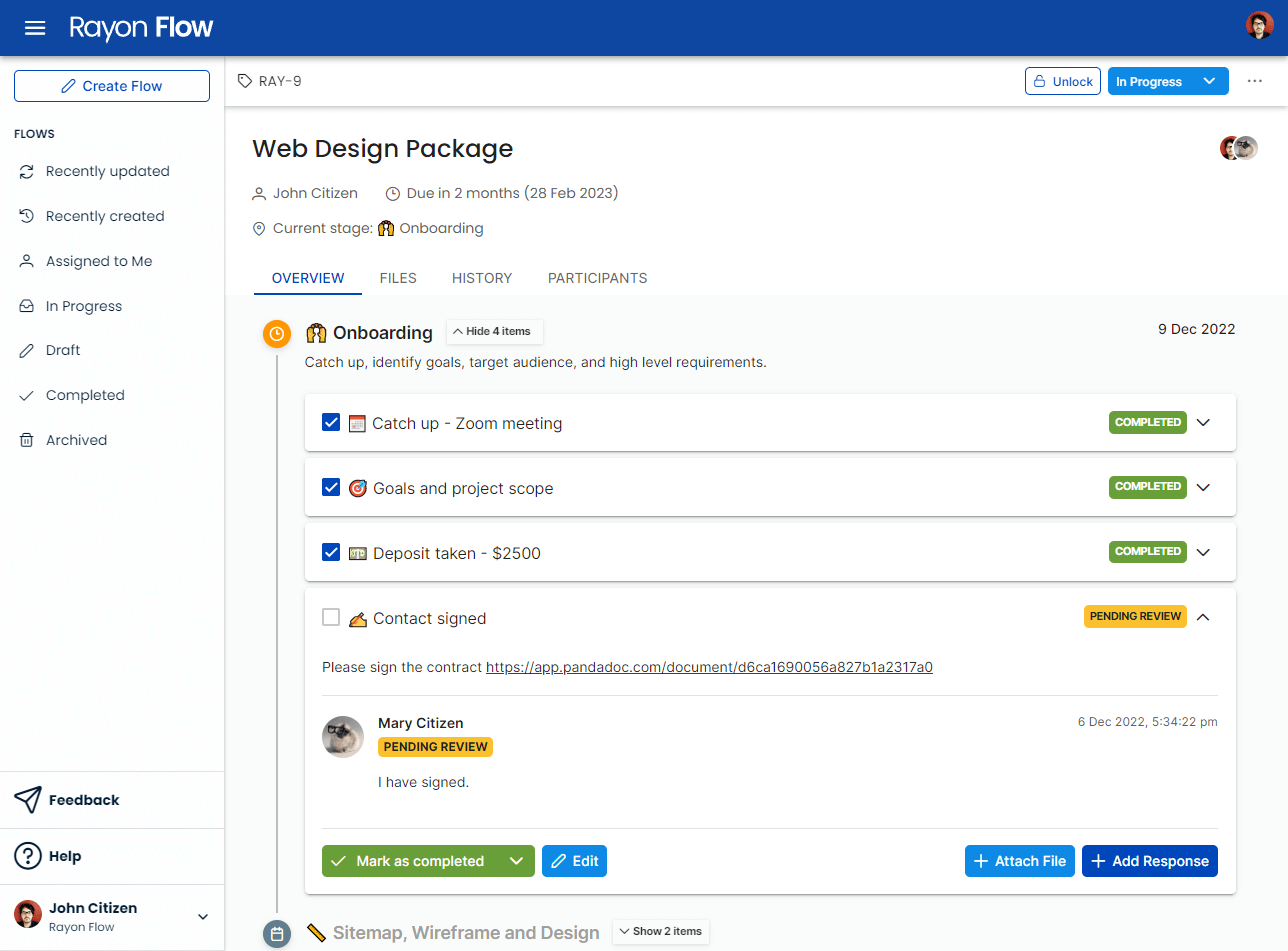Screen dimensions: 1288x951
Task: Open the John Citizen account menu
Action: pos(110,915)
